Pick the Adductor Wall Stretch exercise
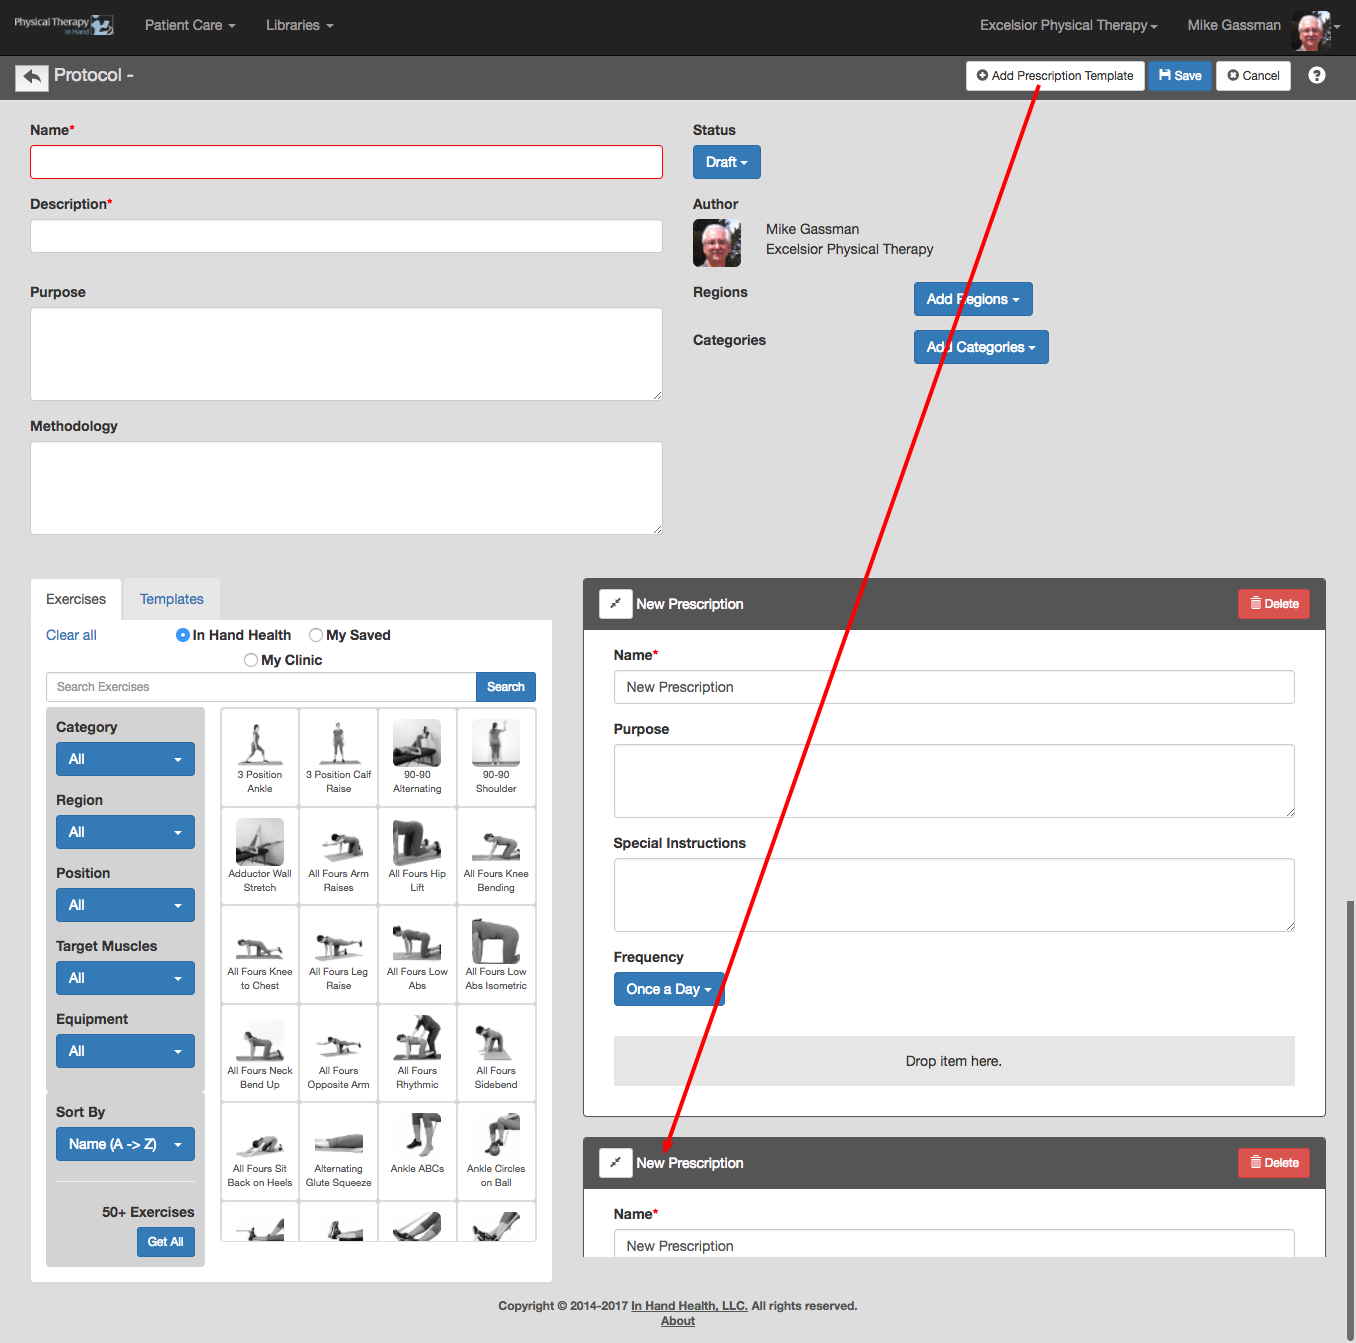This screenshot has width=1356, height=1343. pos(260,856)
